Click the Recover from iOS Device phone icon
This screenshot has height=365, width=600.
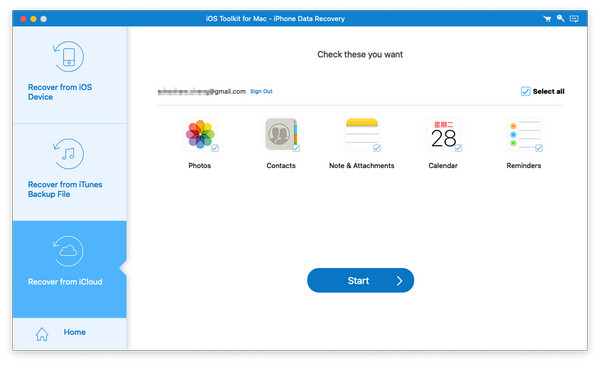(x=68, y=57)
